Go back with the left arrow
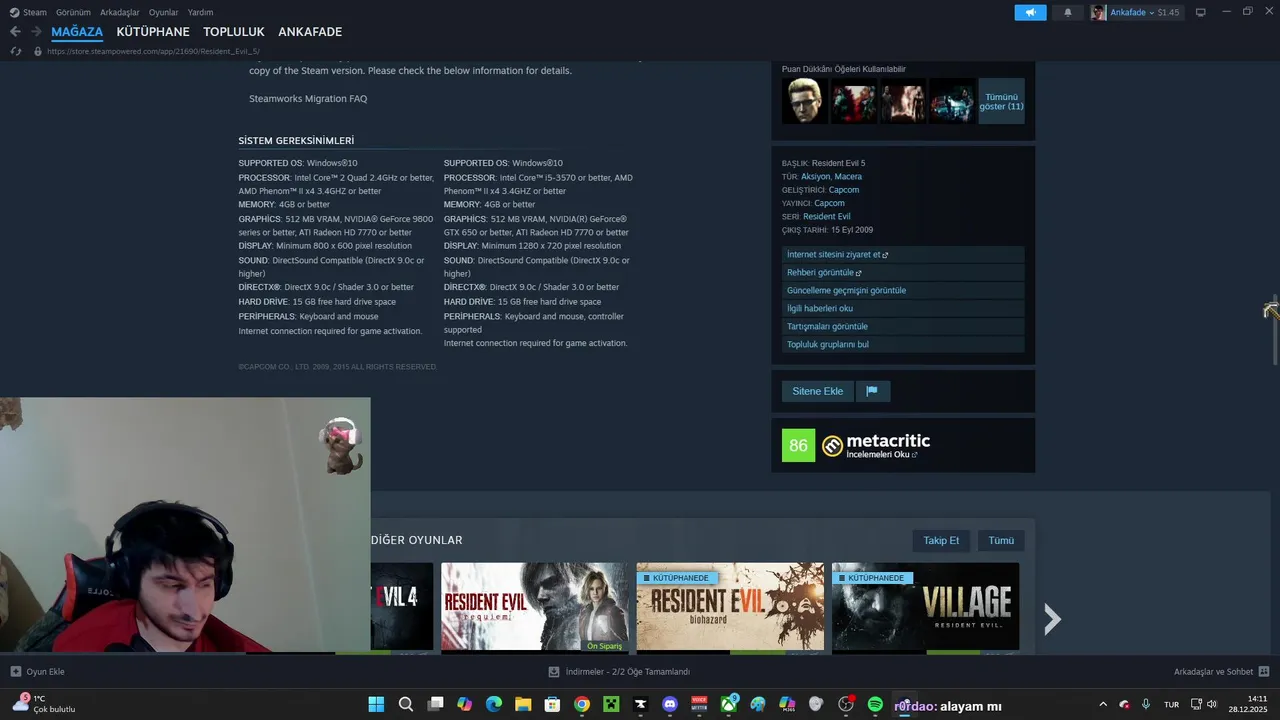 [x=15, y=32]
